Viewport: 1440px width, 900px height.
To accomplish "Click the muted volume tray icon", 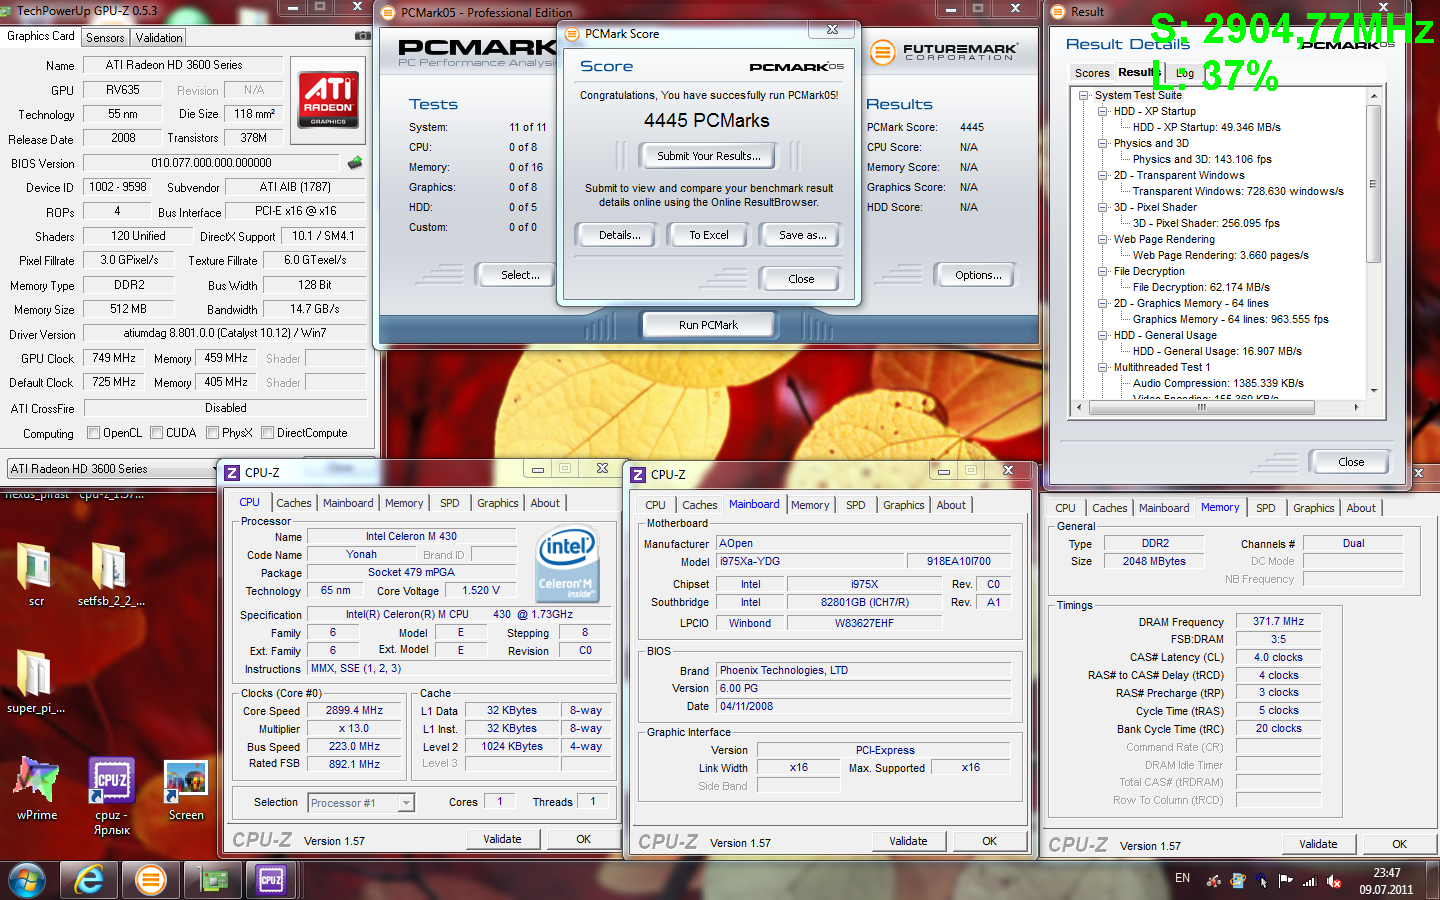I will [x=1334, y=881].
